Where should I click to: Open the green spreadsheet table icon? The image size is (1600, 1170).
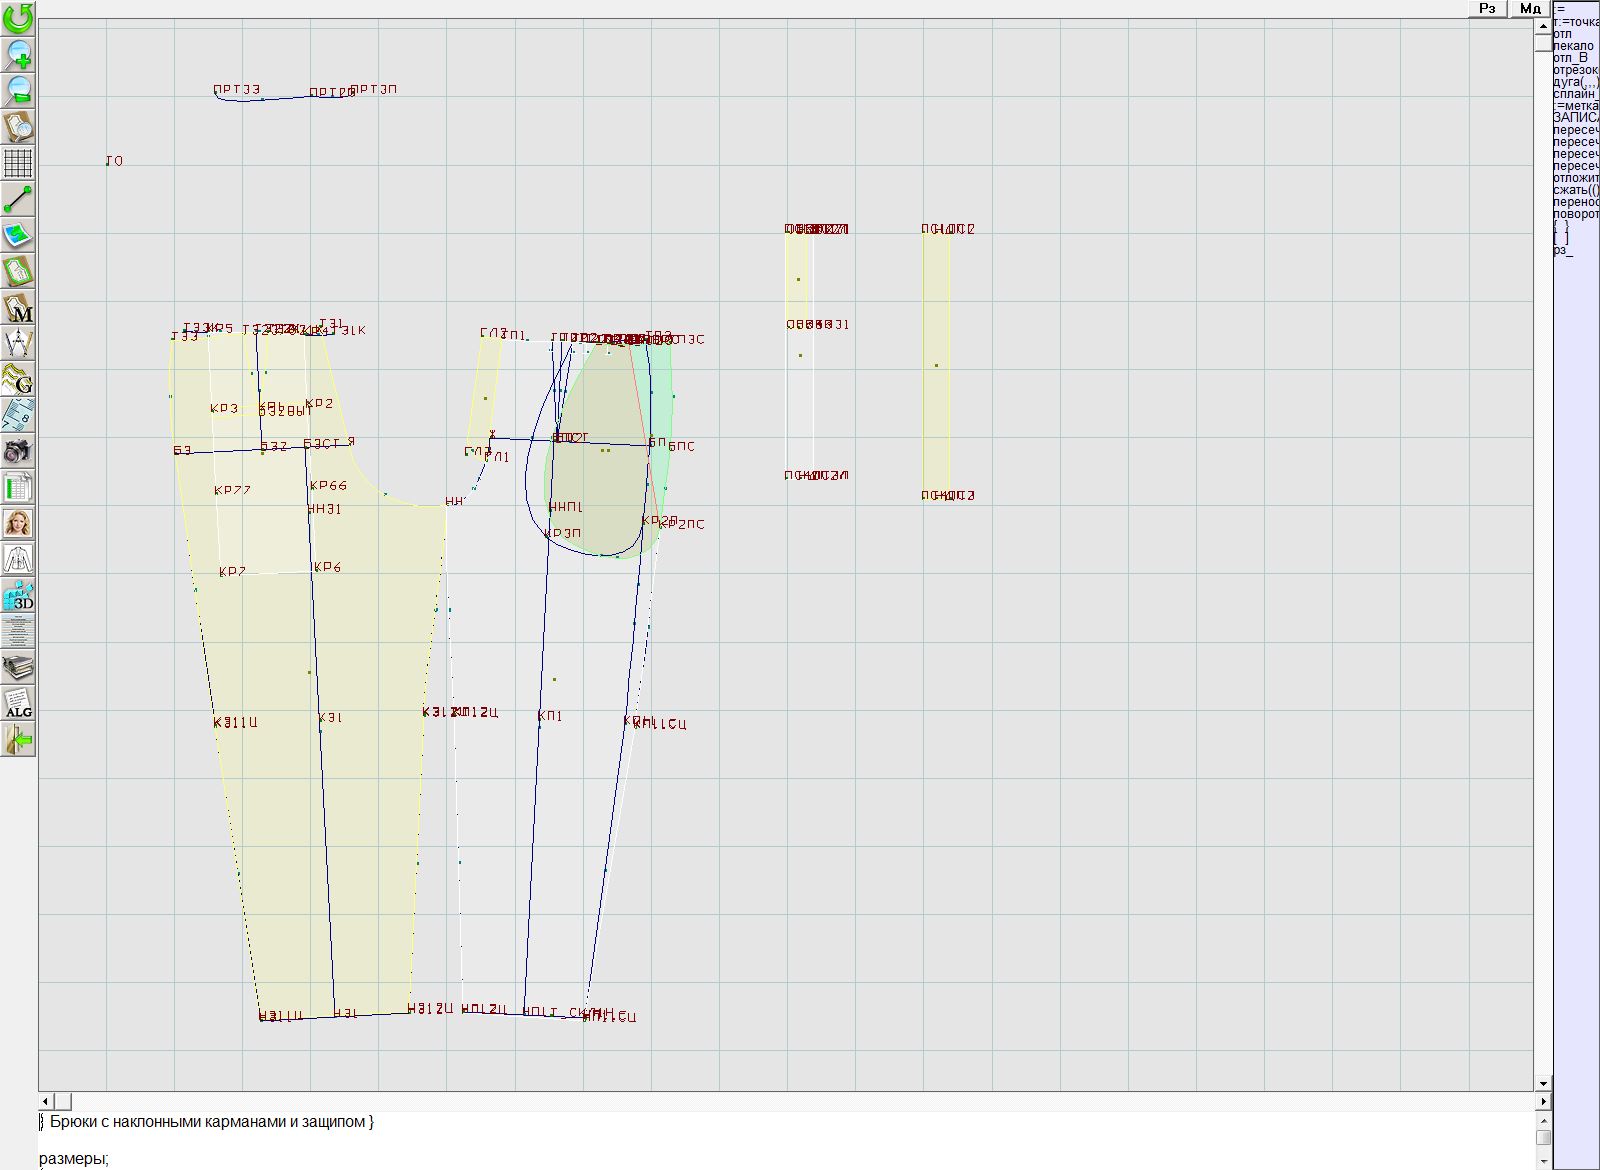[18, 487]
